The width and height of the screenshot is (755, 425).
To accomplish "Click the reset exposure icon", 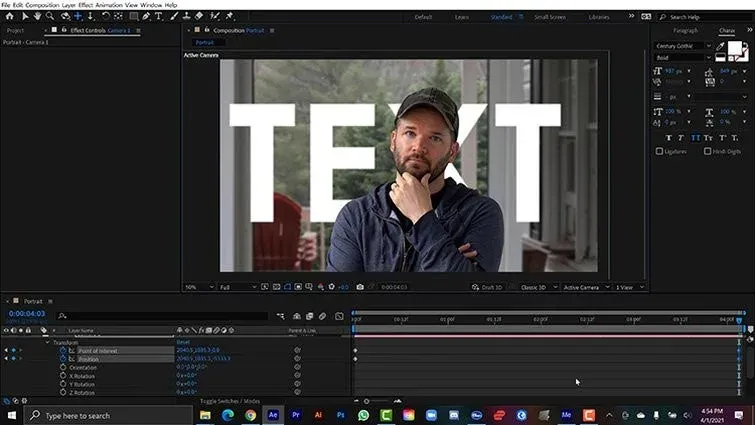I will point(331,287).
